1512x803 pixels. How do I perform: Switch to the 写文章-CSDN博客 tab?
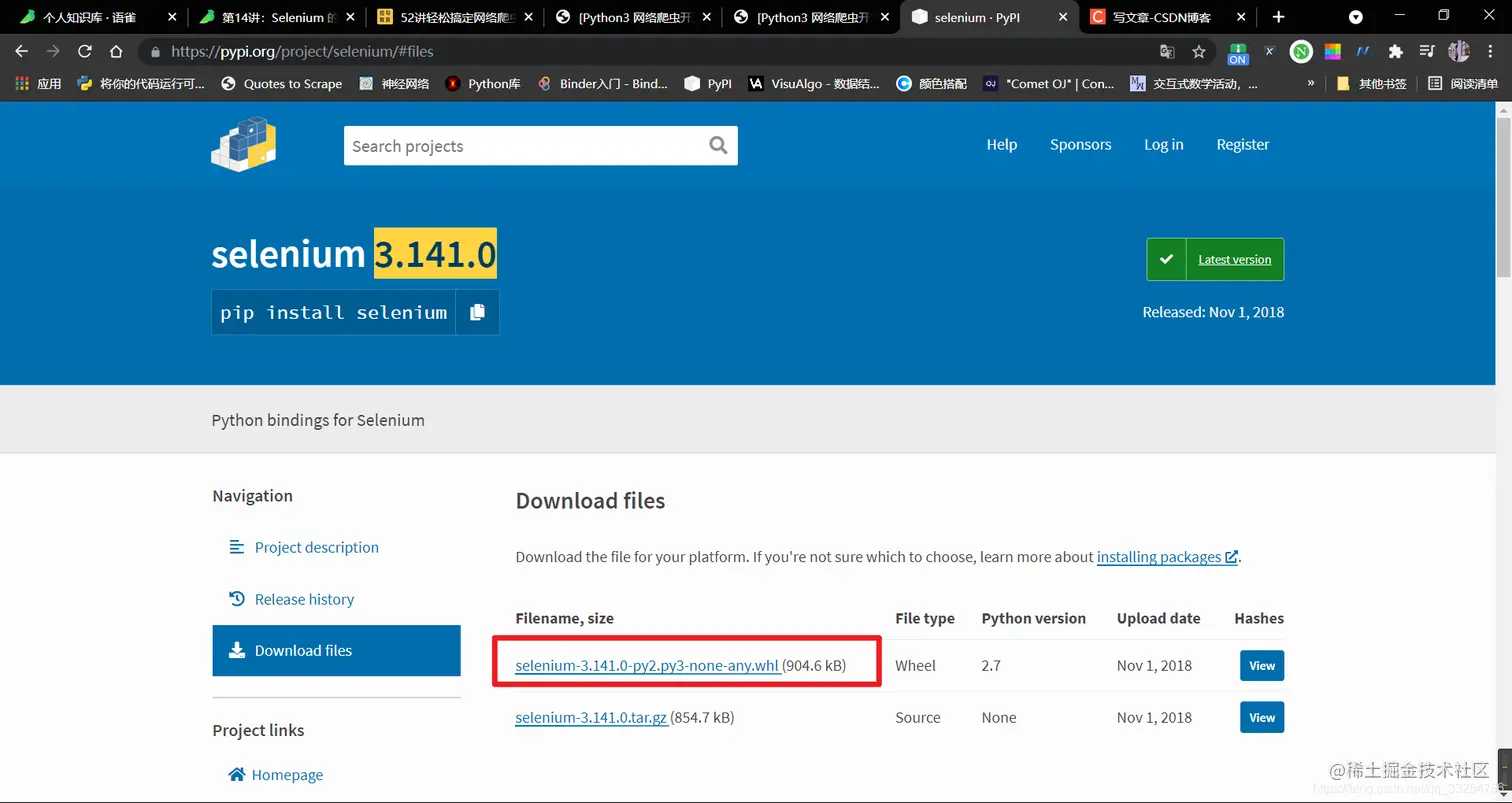[x=1168, y=17]
